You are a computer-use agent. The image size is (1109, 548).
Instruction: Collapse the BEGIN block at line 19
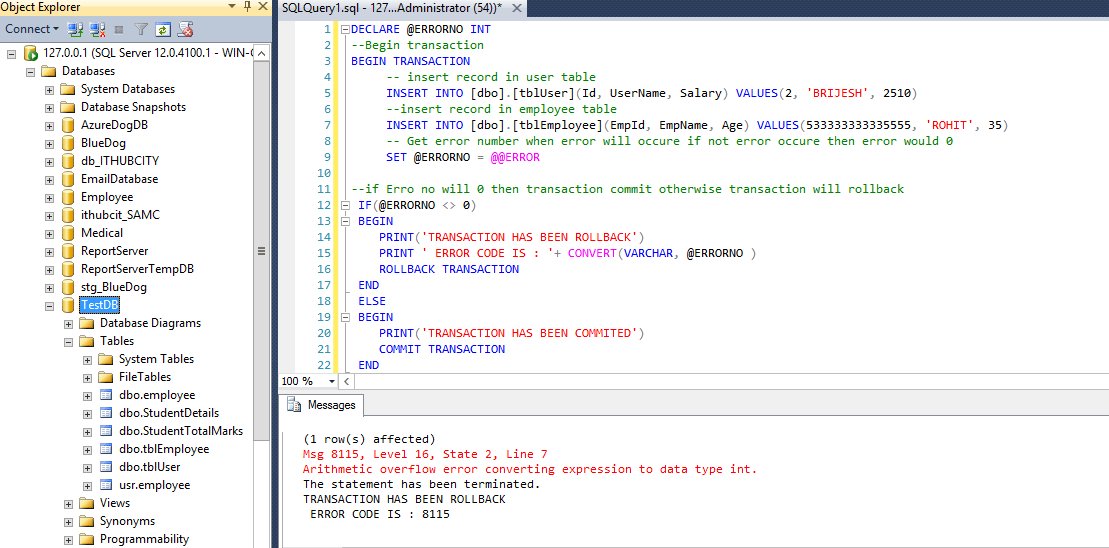[x=345, y=317]
